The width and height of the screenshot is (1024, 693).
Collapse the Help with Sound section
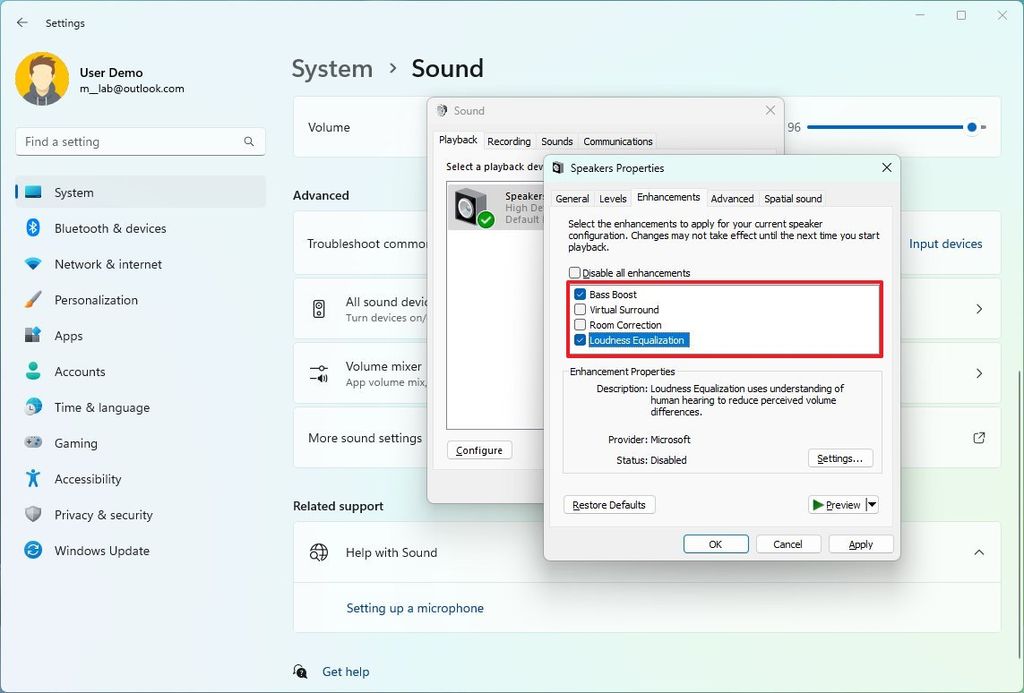[x=979, y=552]
